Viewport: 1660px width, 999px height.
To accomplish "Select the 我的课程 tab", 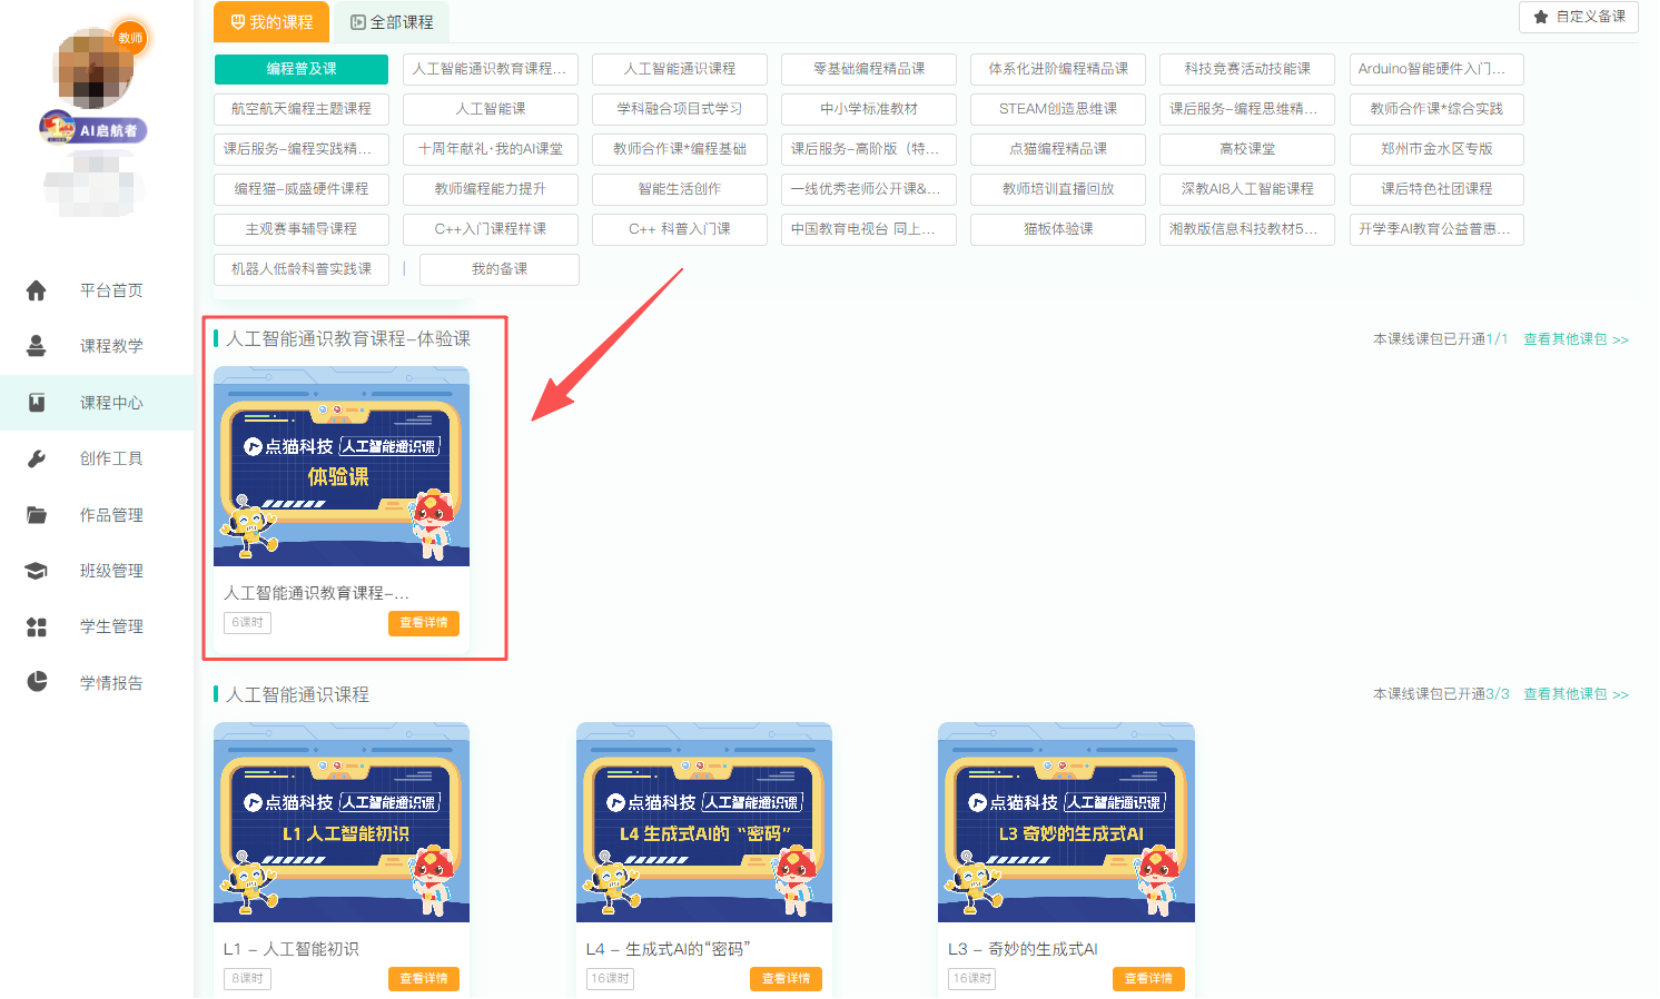I will [x=271, y=22].
